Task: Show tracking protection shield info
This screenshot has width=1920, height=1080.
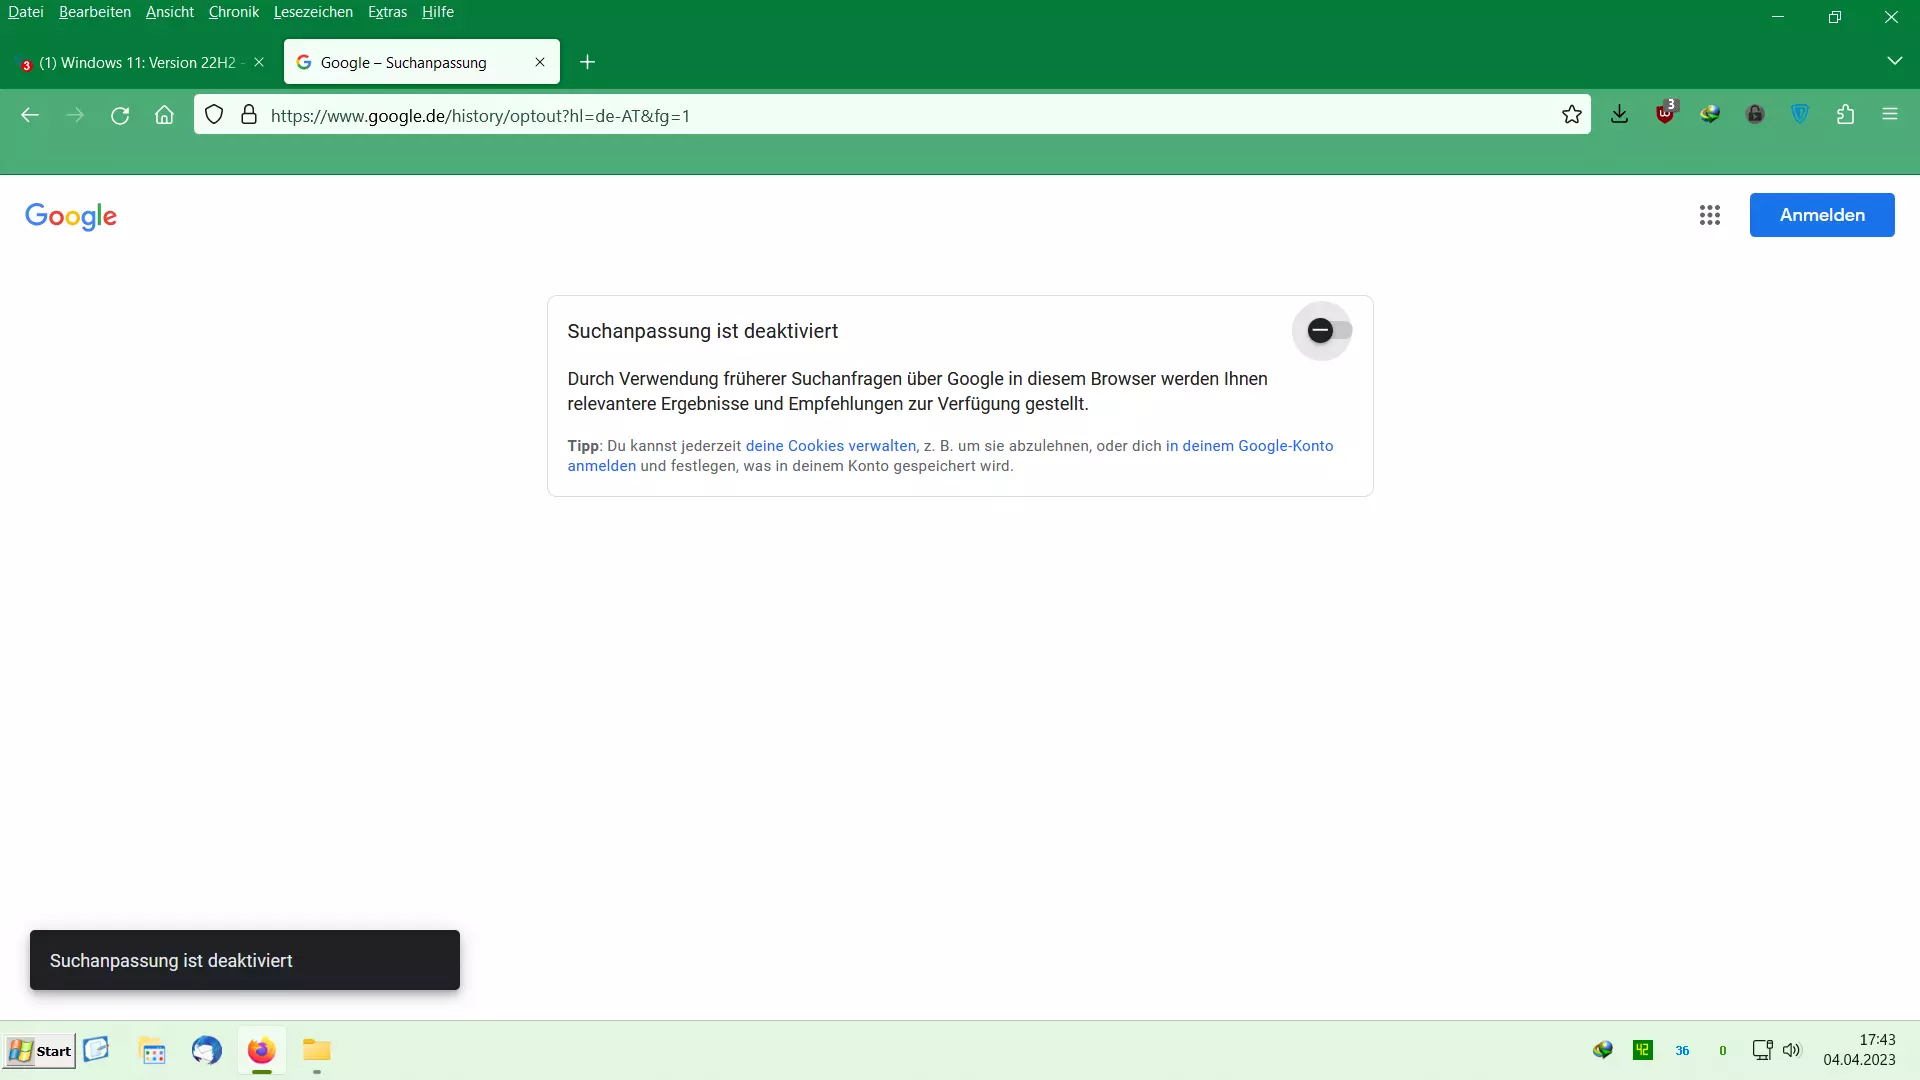Action: (x=214, y=115)
